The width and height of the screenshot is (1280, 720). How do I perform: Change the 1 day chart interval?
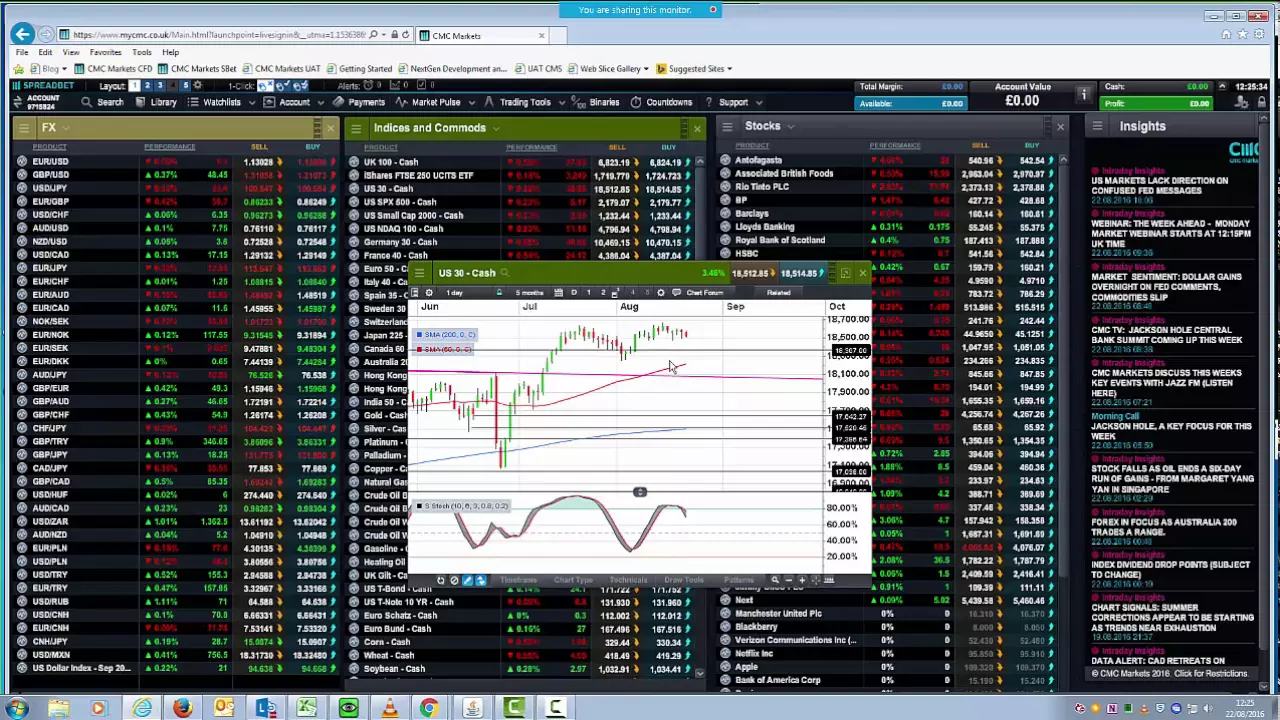click(x=455, y=293)
